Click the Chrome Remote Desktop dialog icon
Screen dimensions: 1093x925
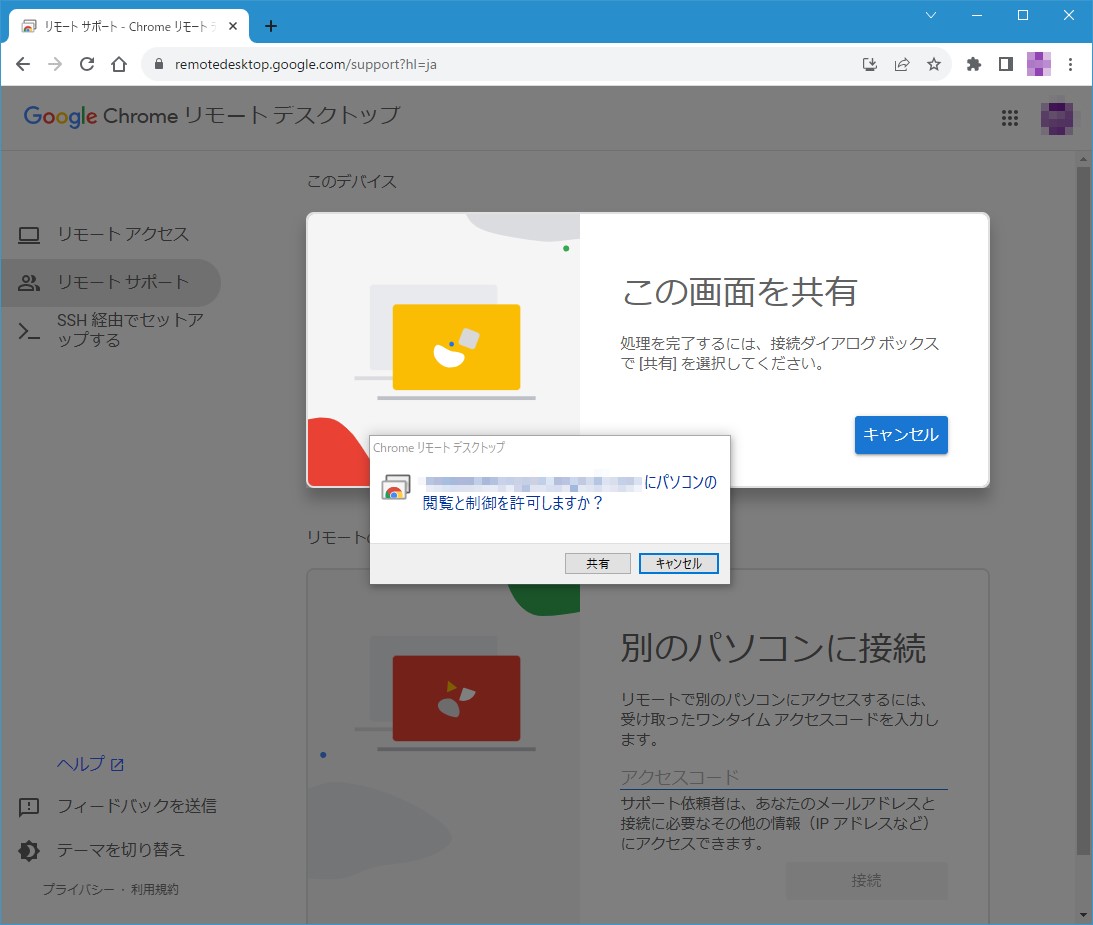(x=396, y=487)
